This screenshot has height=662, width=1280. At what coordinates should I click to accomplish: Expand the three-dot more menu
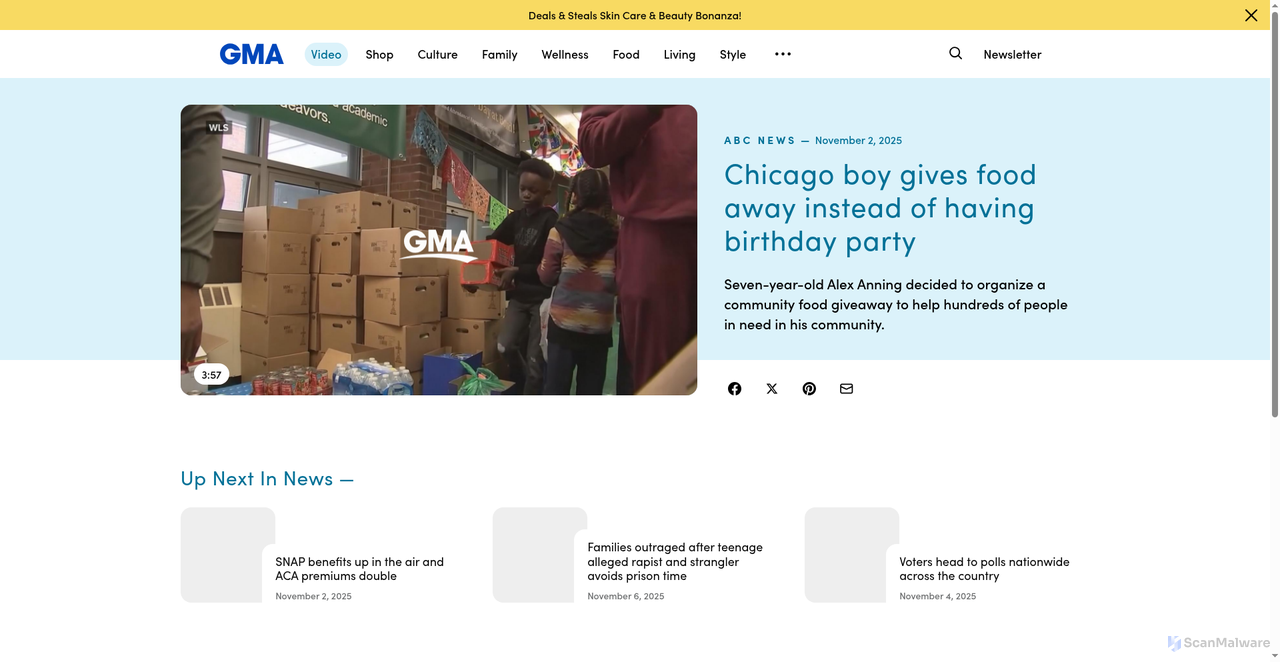[783, 54]
